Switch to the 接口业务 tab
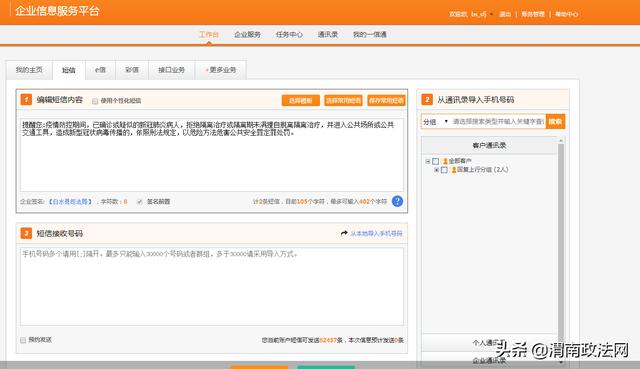The height and width of the screenshot is (369, 640). (171, 70)
